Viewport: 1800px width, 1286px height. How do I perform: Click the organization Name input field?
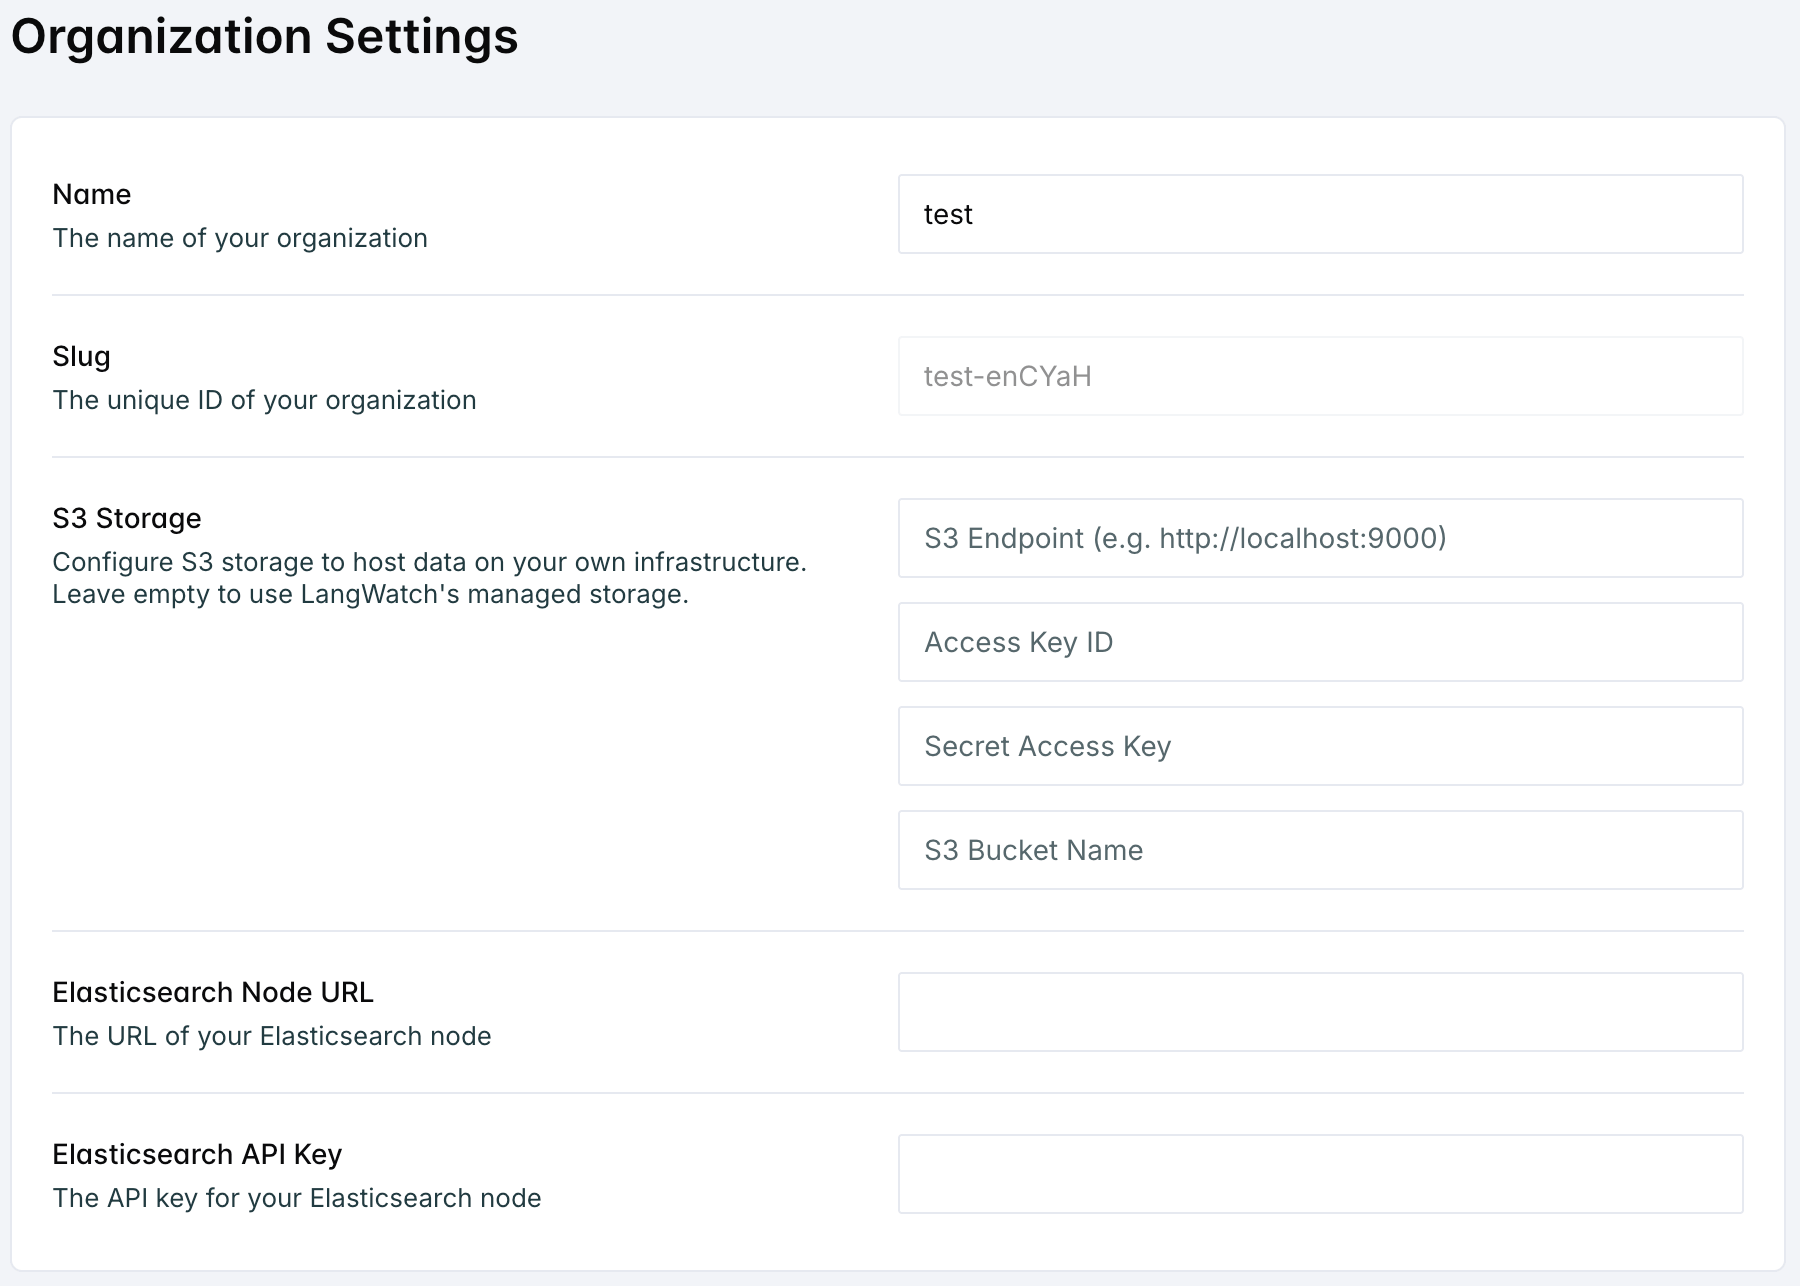[x=1320, y=214]
